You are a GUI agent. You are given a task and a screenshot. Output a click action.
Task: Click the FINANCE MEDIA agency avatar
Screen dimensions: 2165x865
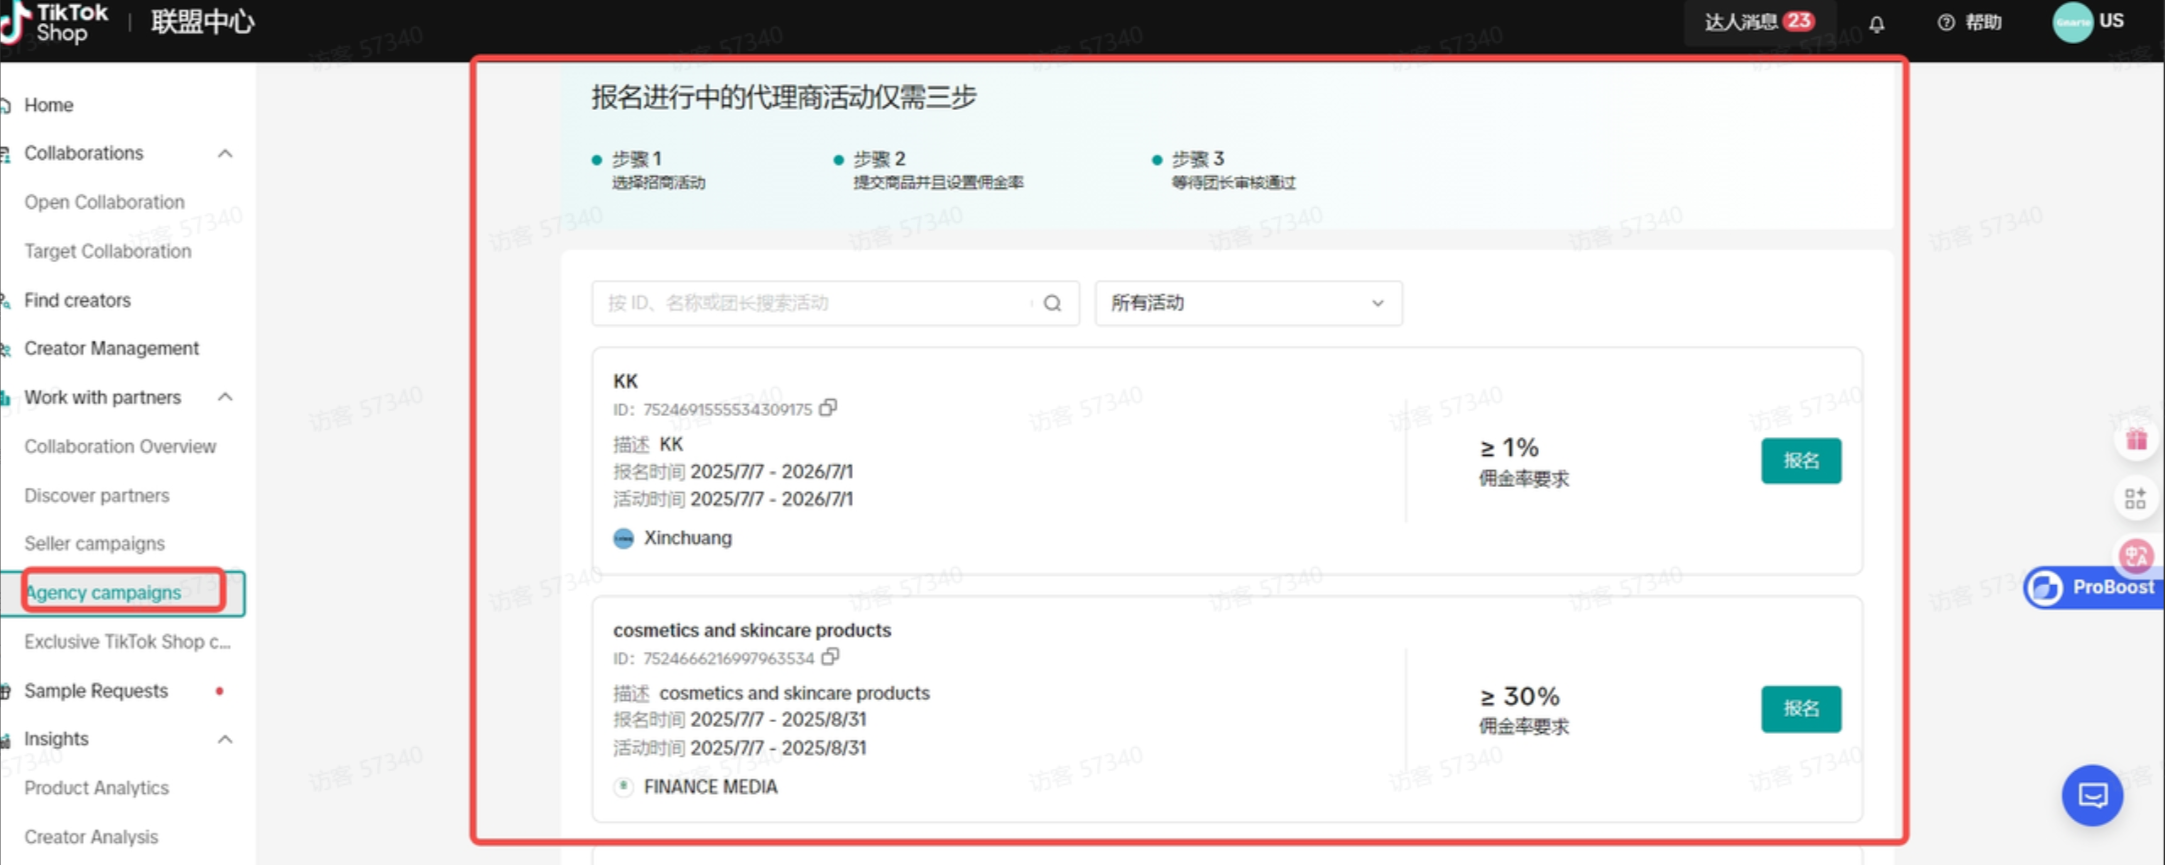pos(623,787)
